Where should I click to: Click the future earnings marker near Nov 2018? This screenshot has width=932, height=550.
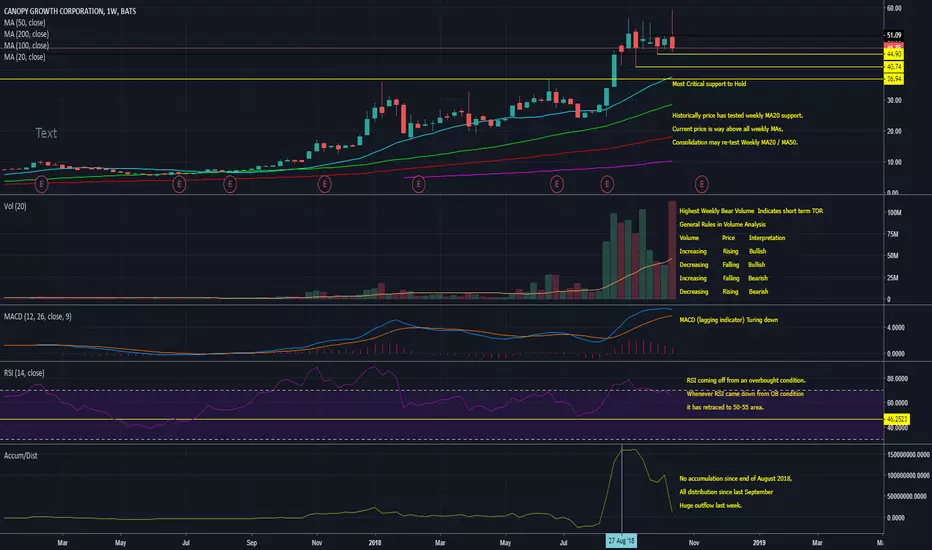point(701,184)
